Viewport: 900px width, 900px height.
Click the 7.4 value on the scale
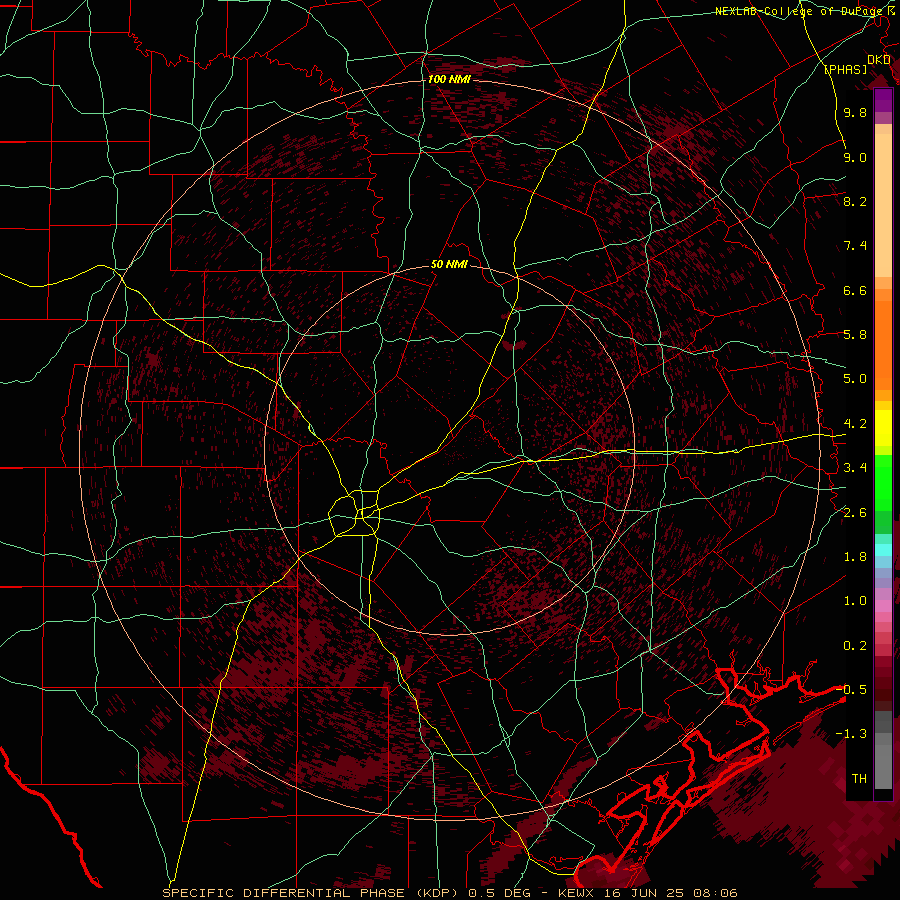[x=855, y=246]
